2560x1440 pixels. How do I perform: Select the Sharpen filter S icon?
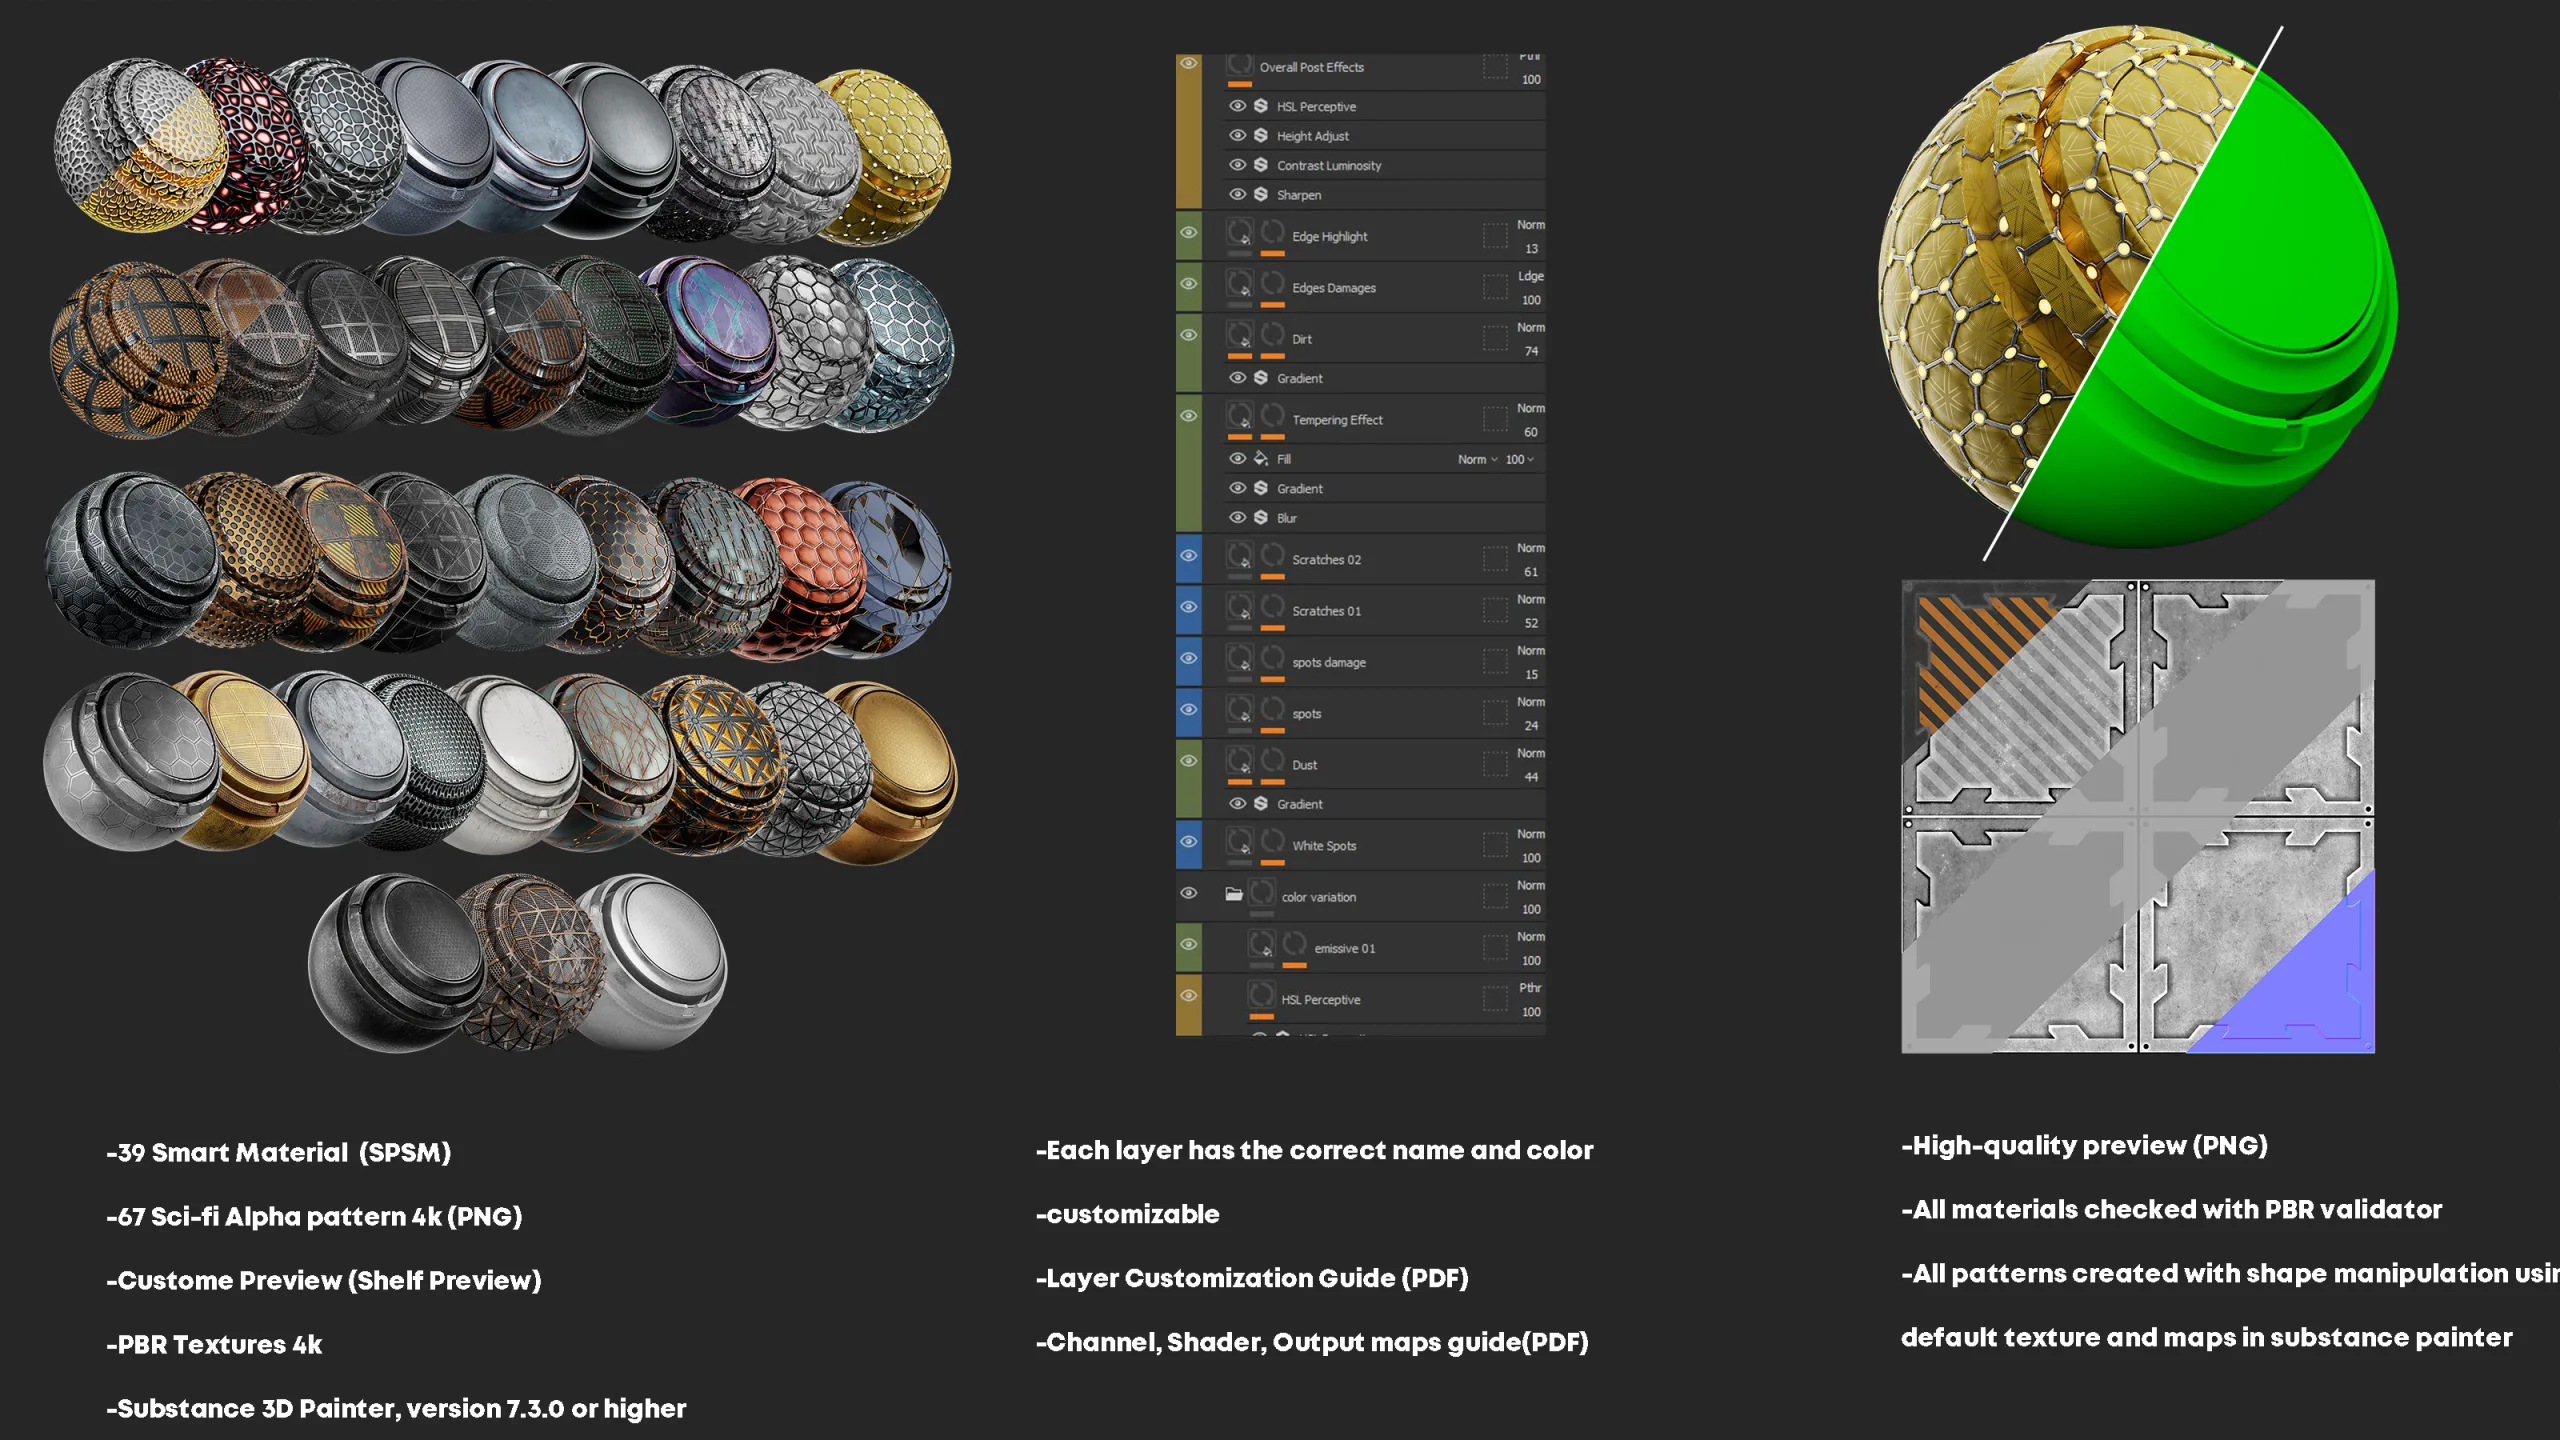pos(1260,195)
